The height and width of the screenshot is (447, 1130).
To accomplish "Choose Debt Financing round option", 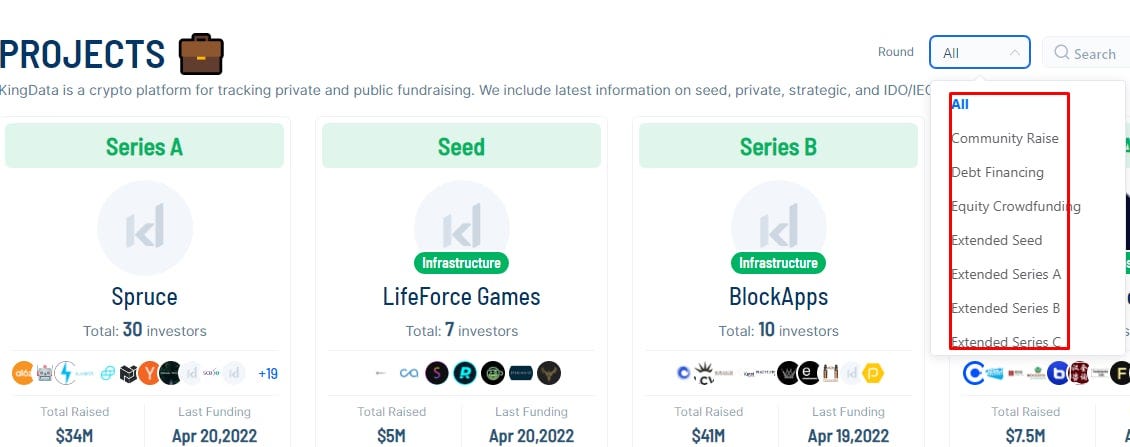I will (x=997, y=172).
